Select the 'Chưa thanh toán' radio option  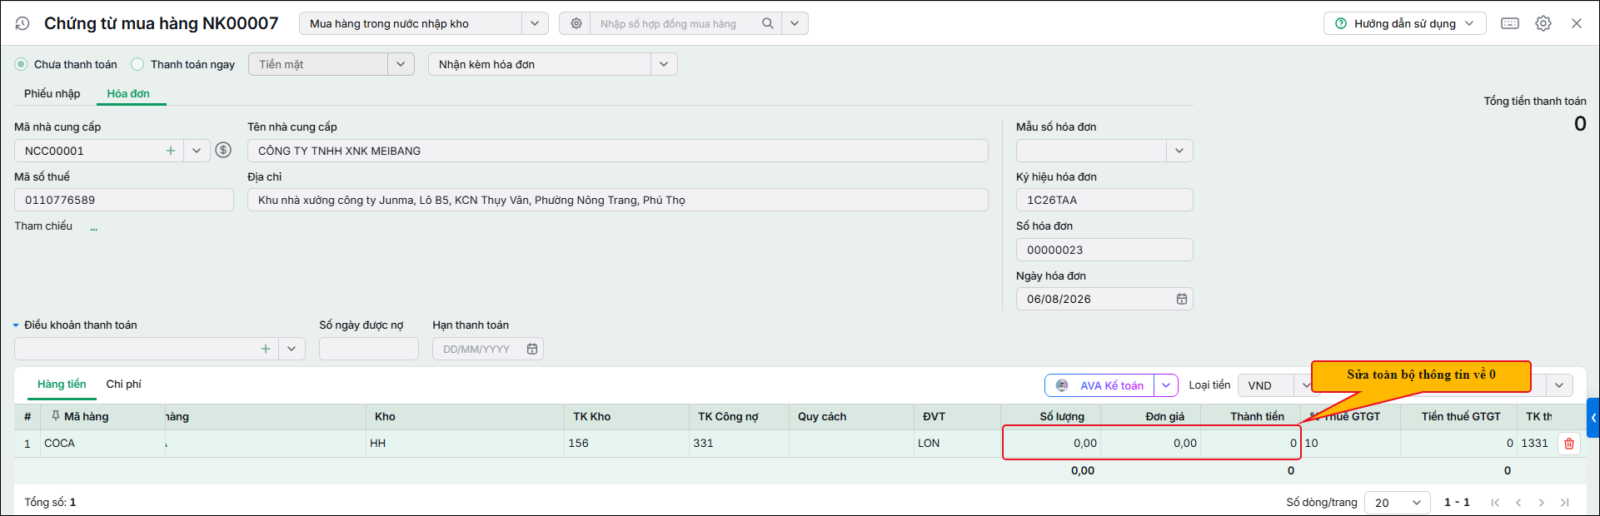(21, 64)
